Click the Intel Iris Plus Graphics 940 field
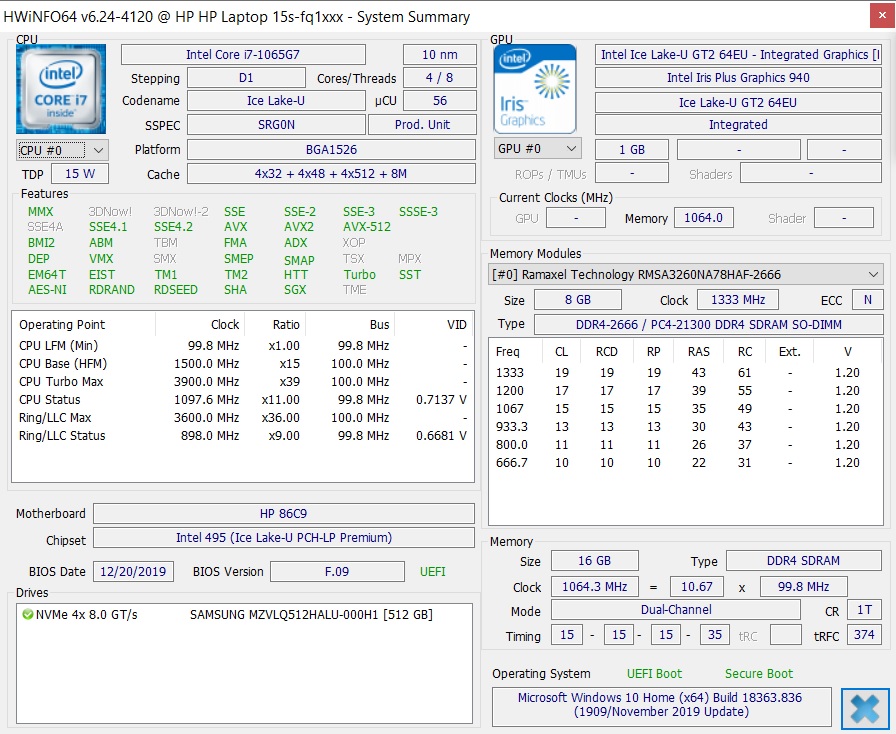 [738, 78]
